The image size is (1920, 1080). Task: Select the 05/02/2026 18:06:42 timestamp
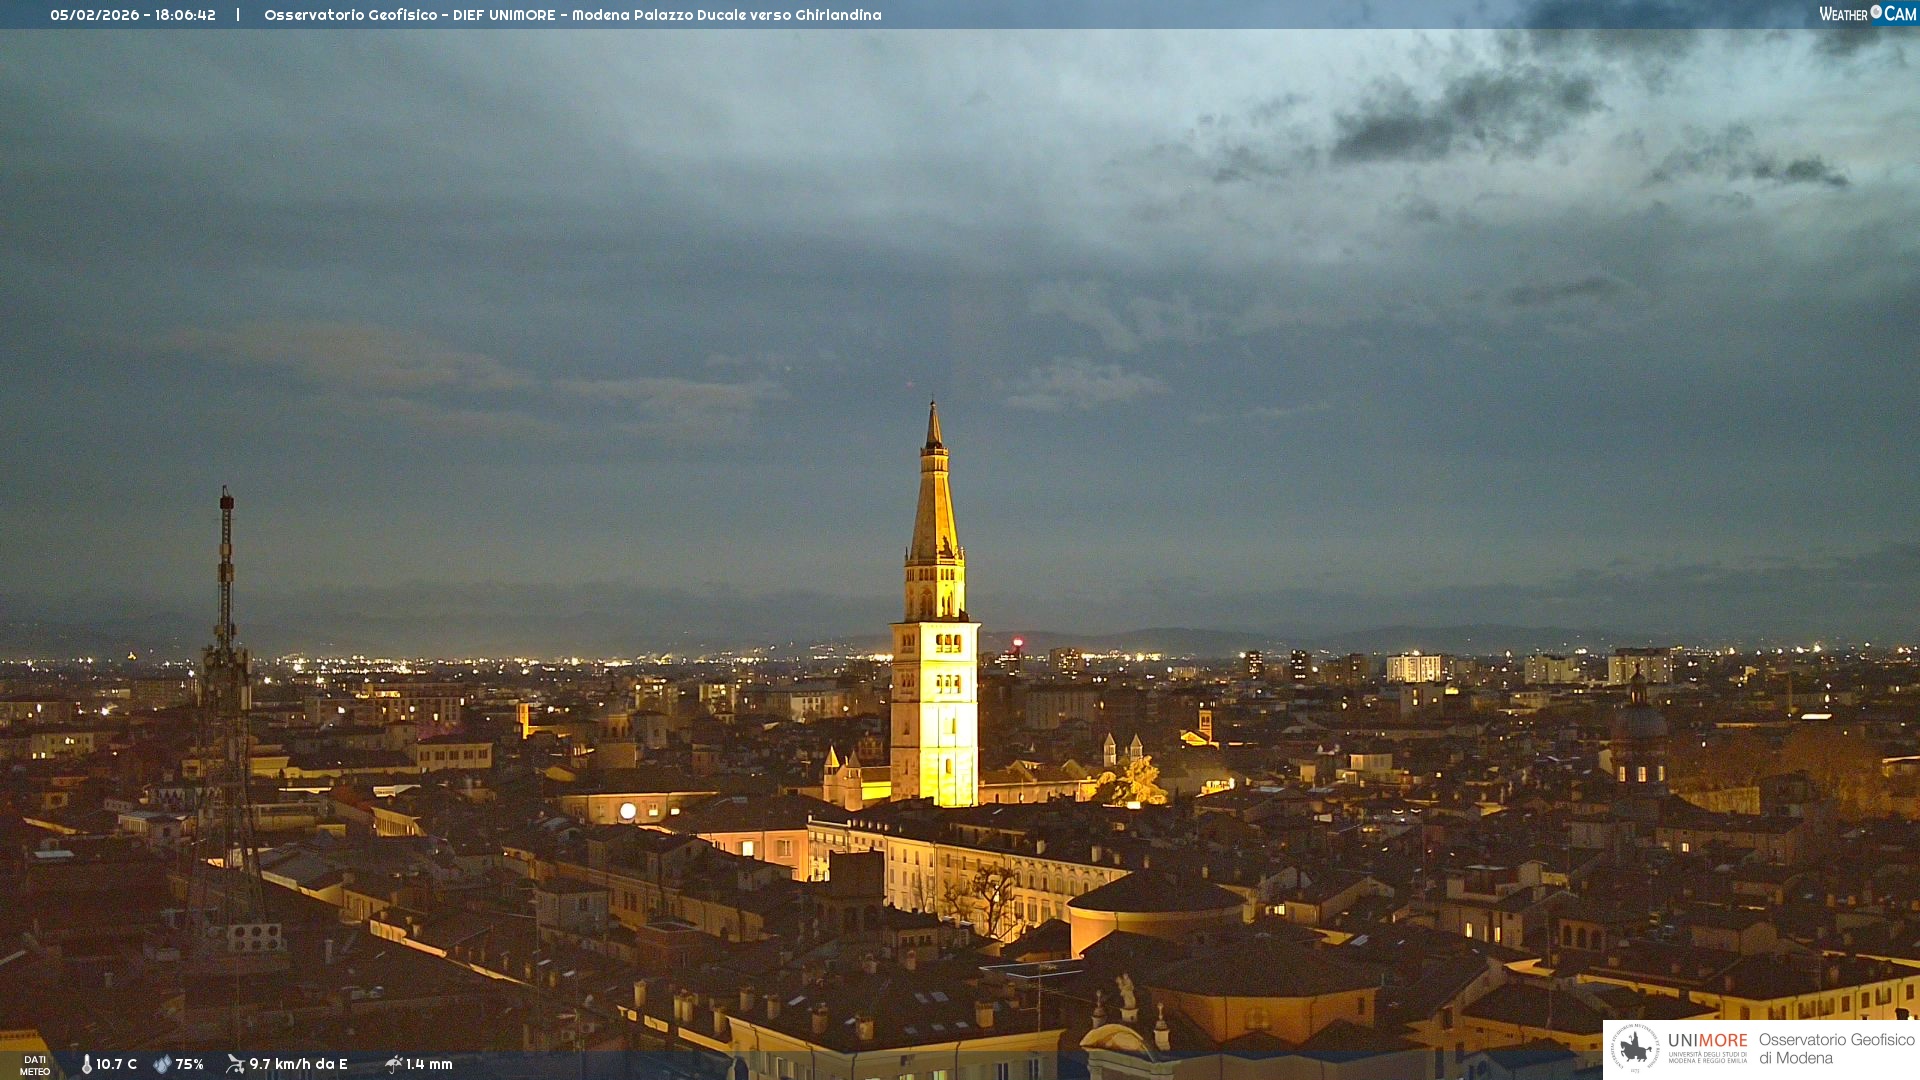tap(133, 15)
